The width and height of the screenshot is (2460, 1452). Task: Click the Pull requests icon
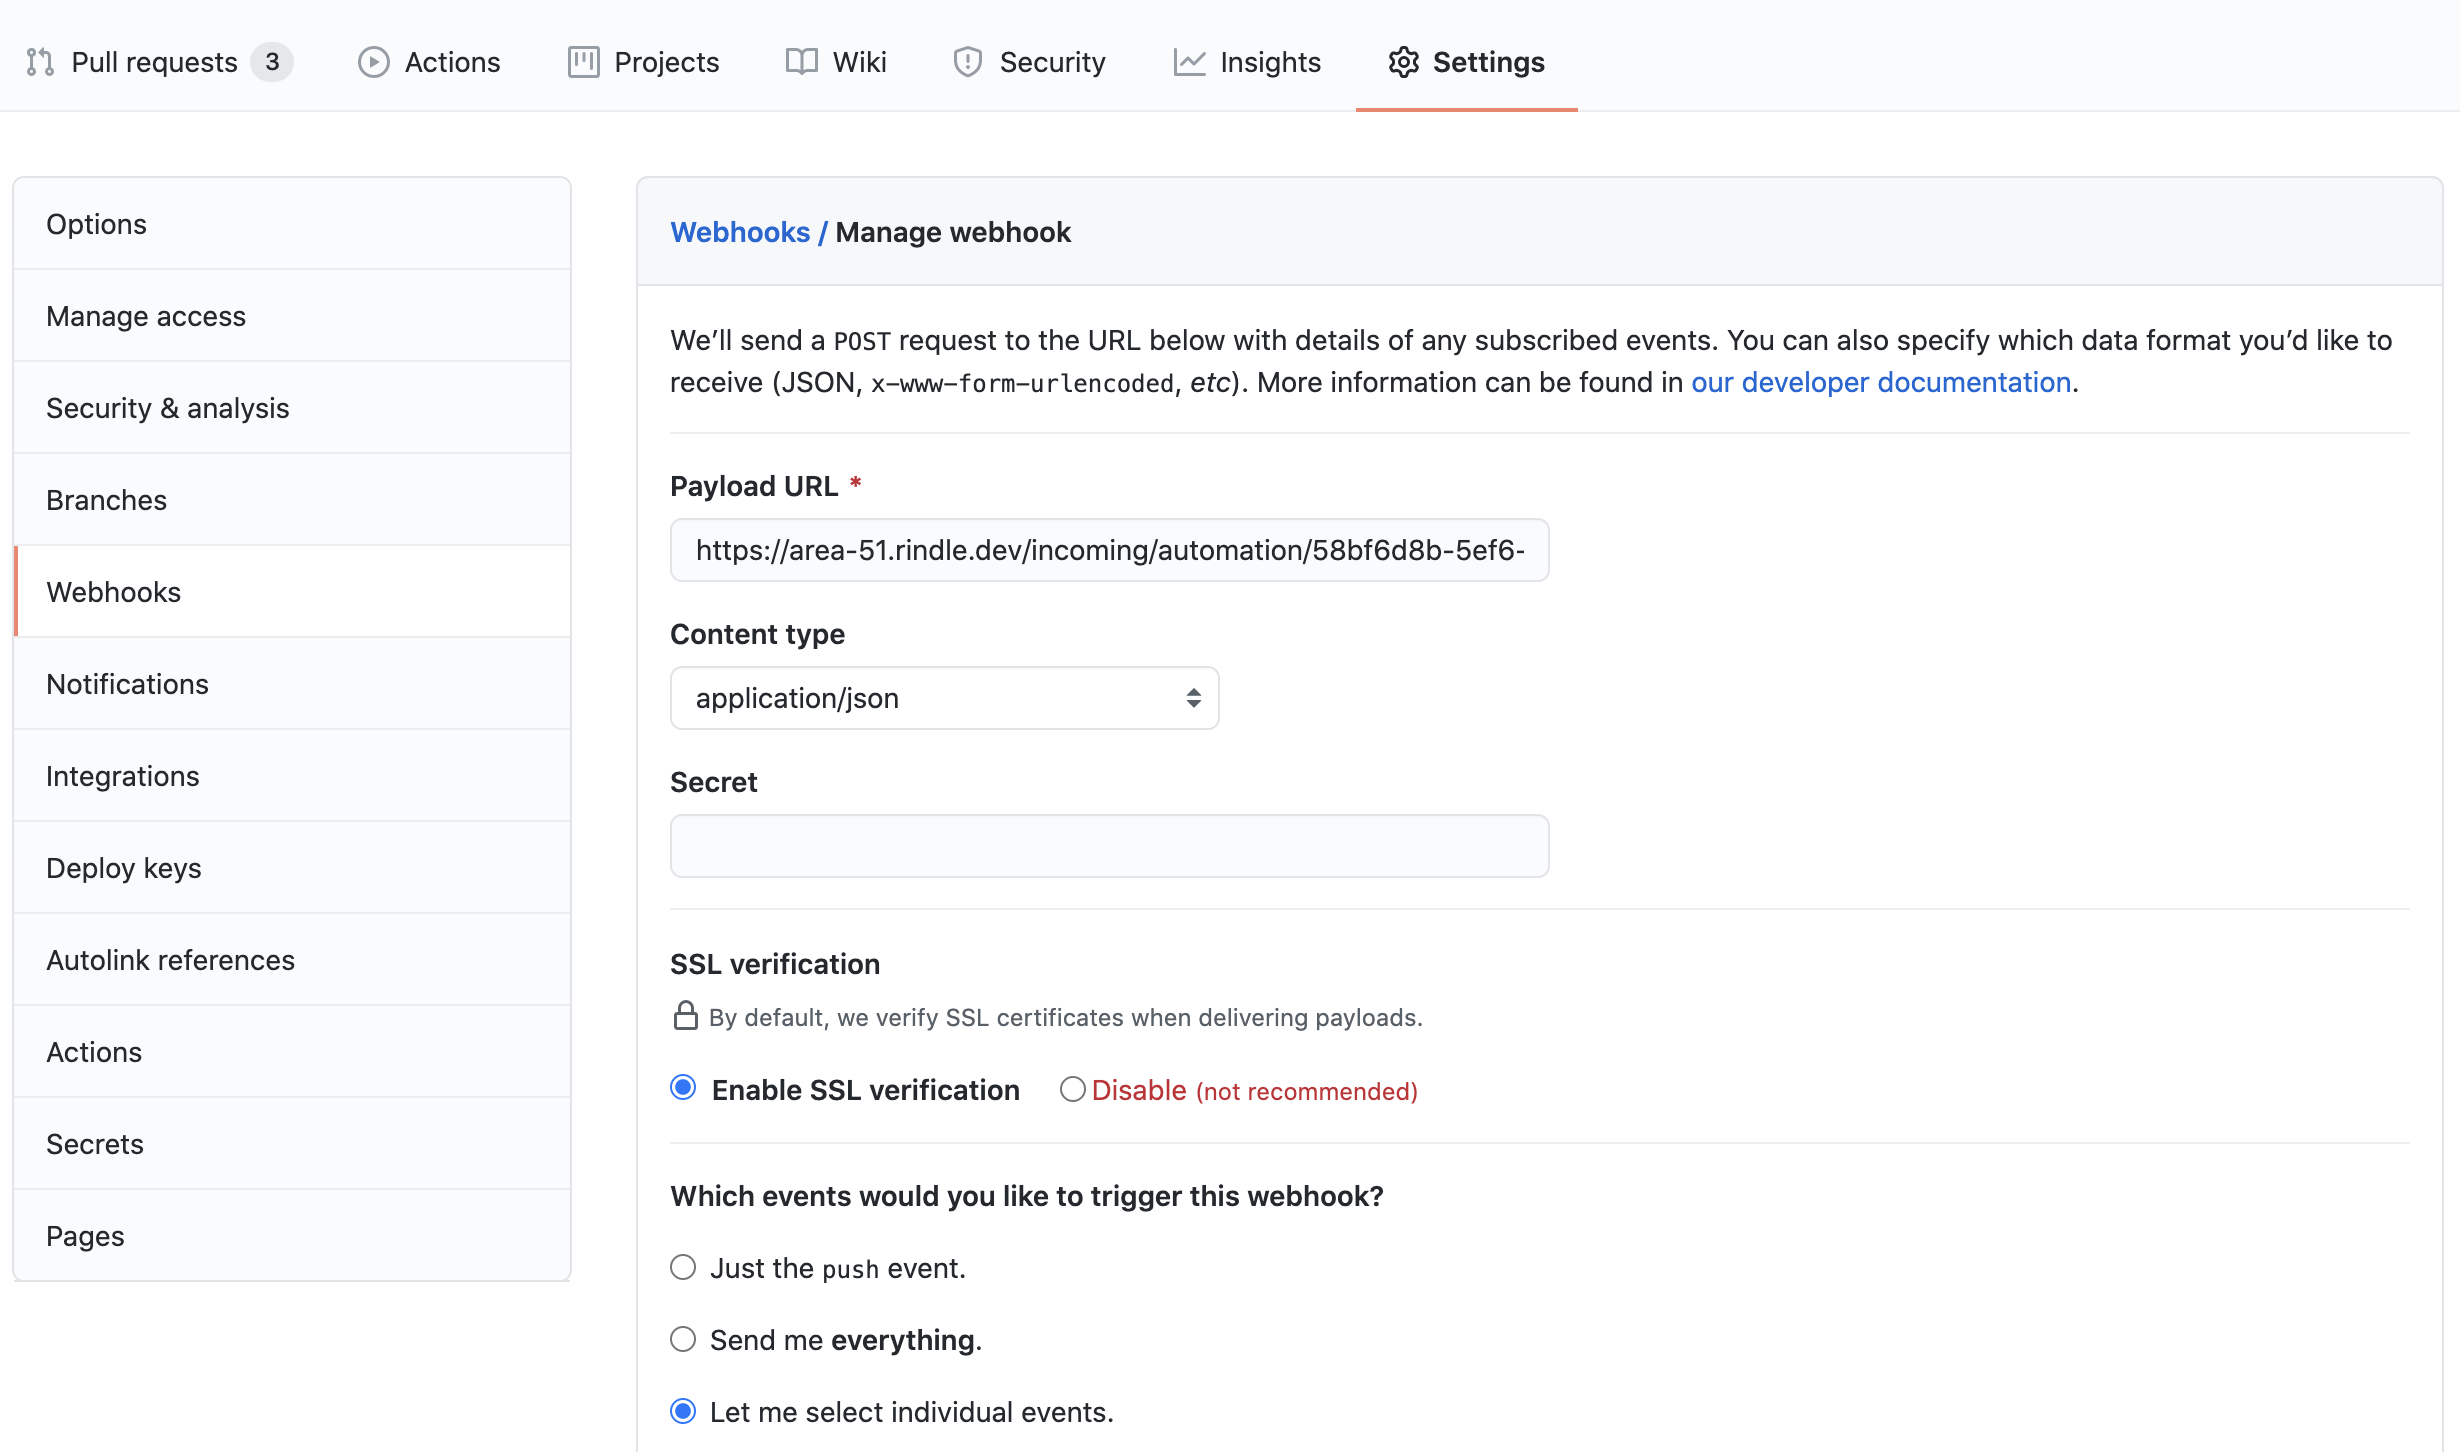tap(40, 62)
